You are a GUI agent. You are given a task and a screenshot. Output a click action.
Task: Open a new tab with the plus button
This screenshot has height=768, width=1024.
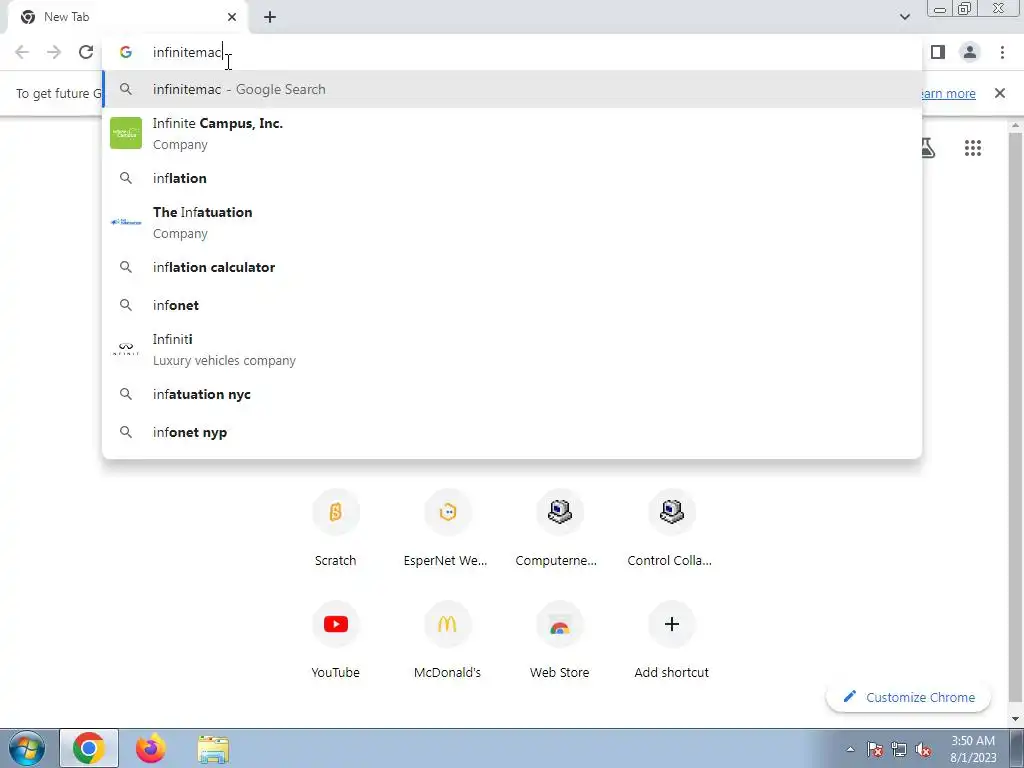point(270,17)
